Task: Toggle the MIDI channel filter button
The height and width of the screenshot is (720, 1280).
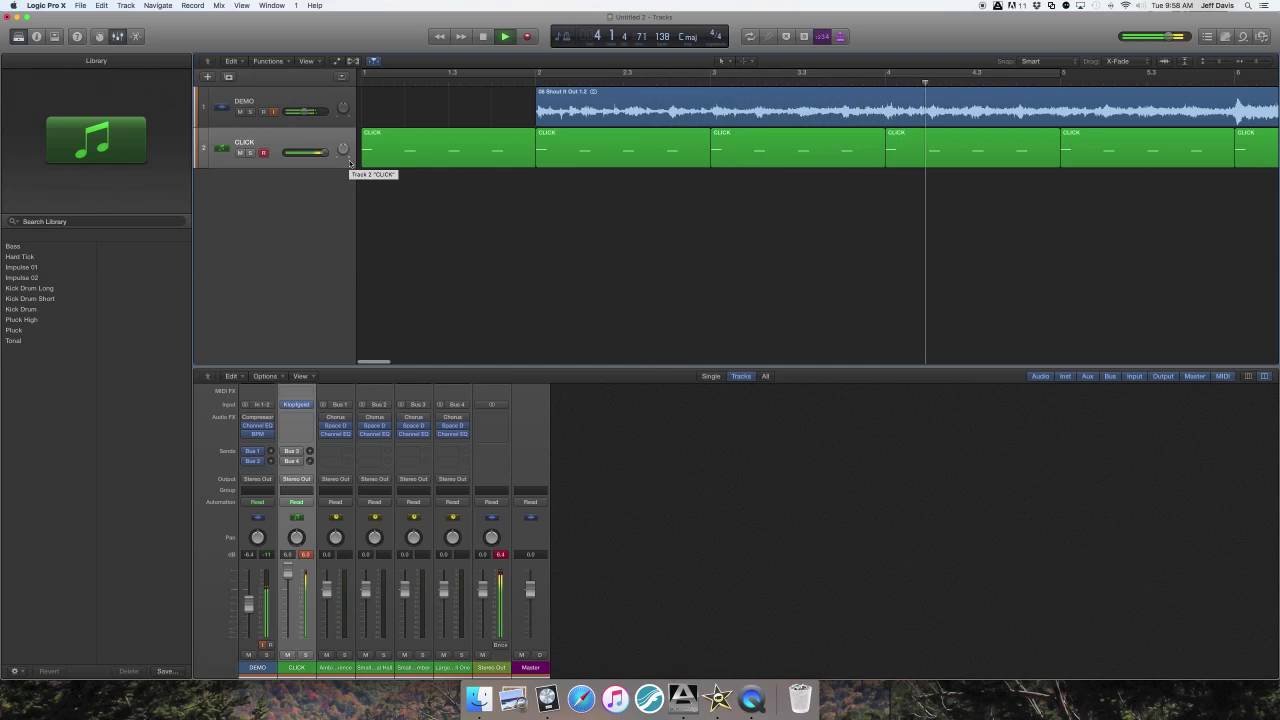Action: pos(1223,376)
